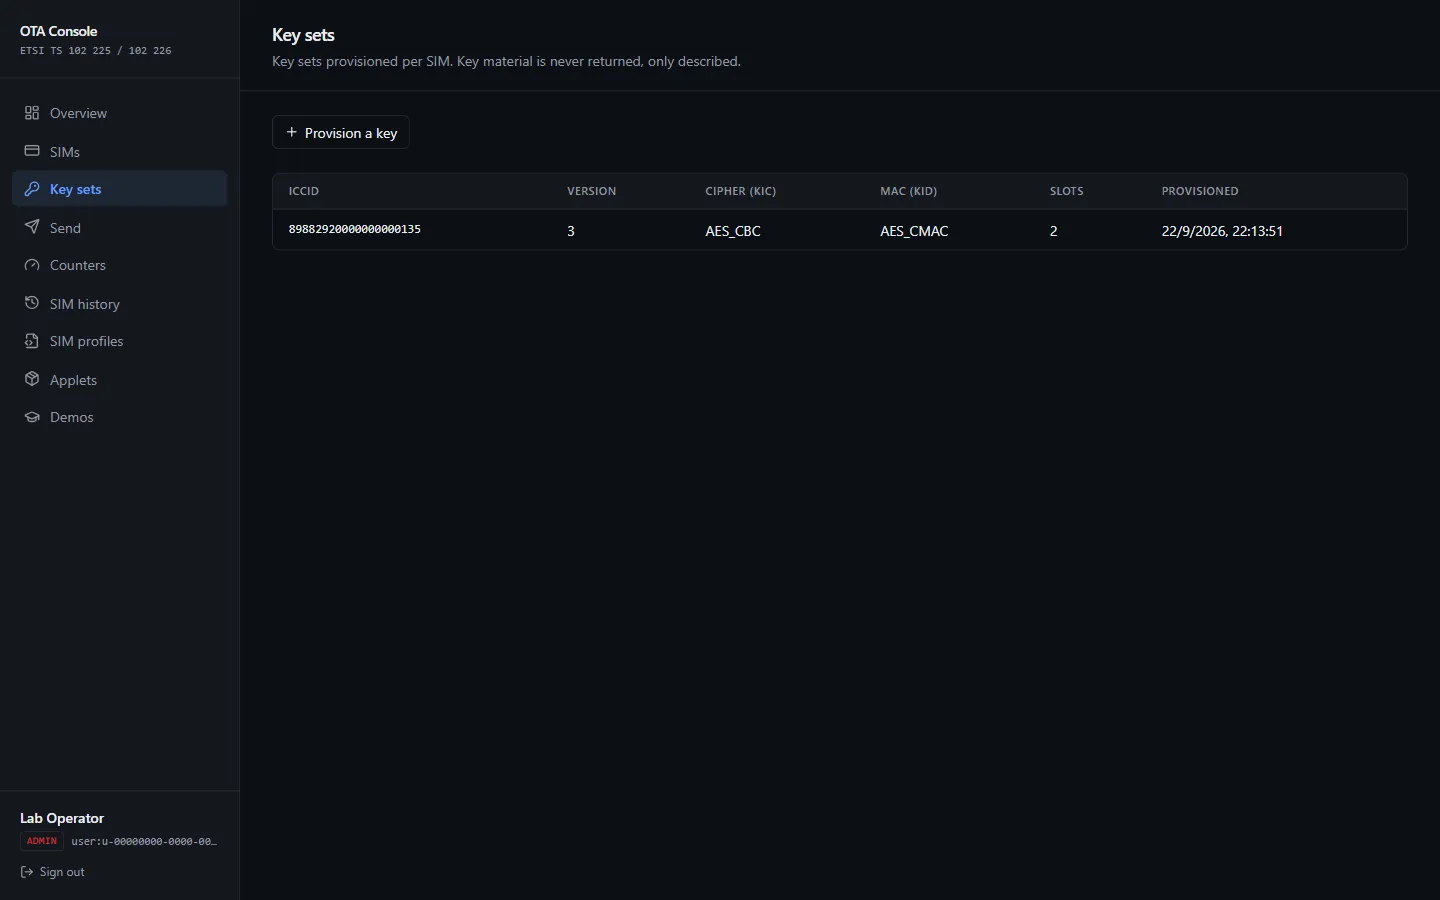This screenshot has width=1440, height=900.
Task: Click the user ID text in sidebar
Action: 144,841
